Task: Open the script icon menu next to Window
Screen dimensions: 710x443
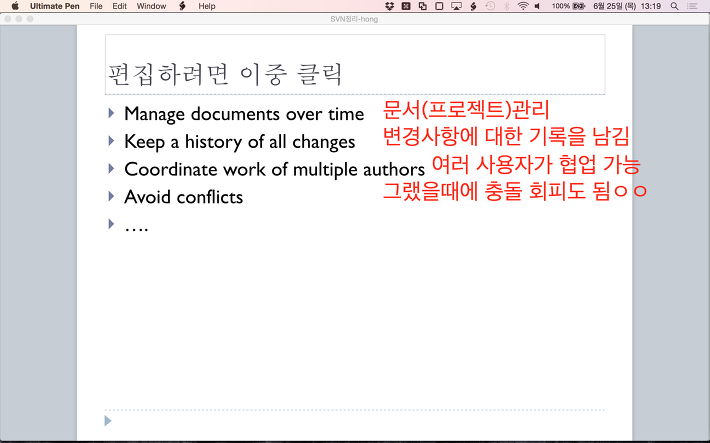Action: coord(182,6)
